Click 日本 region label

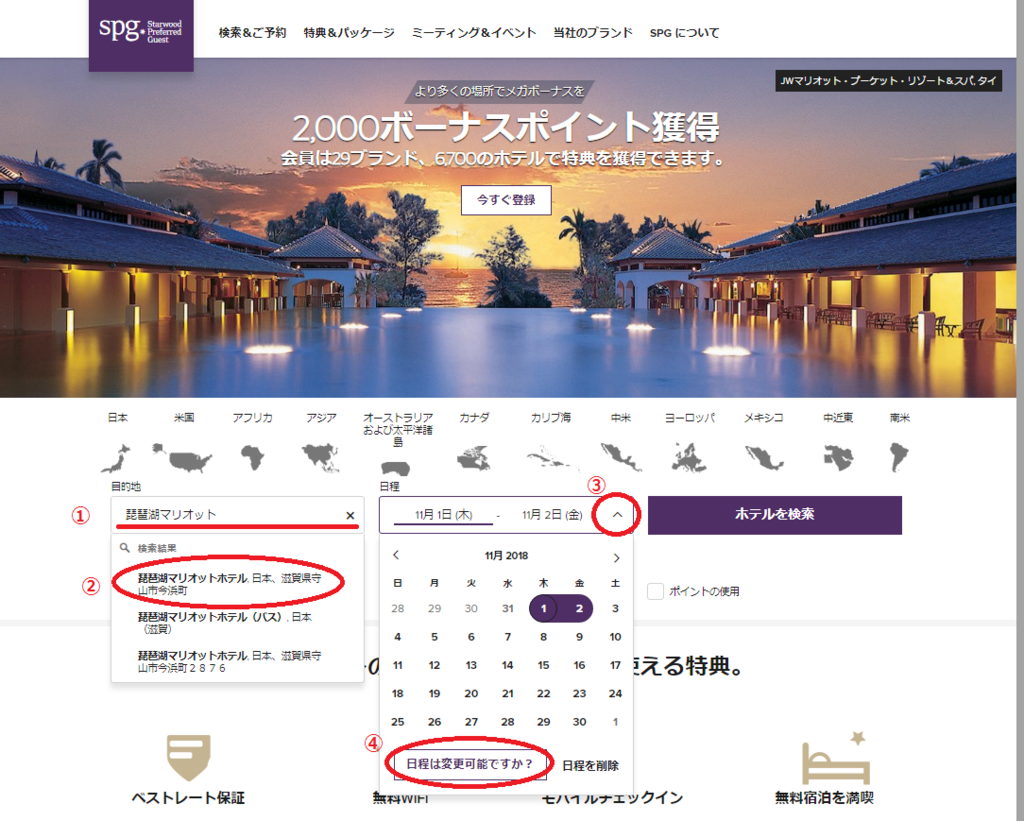coord(118,418)
